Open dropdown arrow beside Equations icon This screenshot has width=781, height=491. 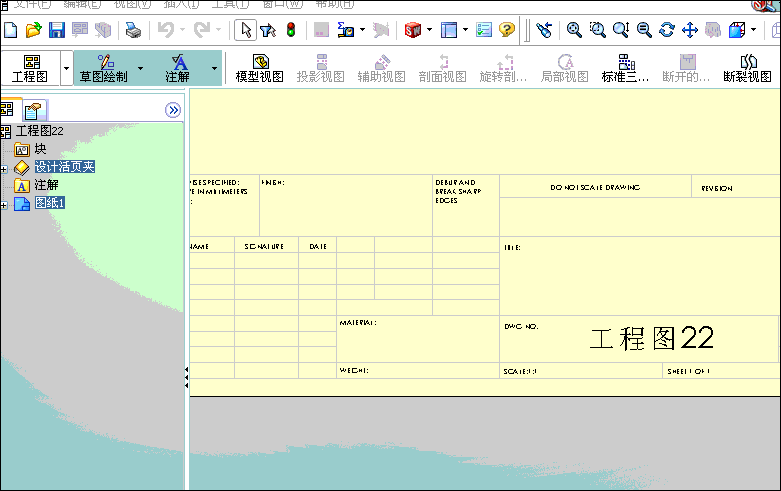point(362,29)
